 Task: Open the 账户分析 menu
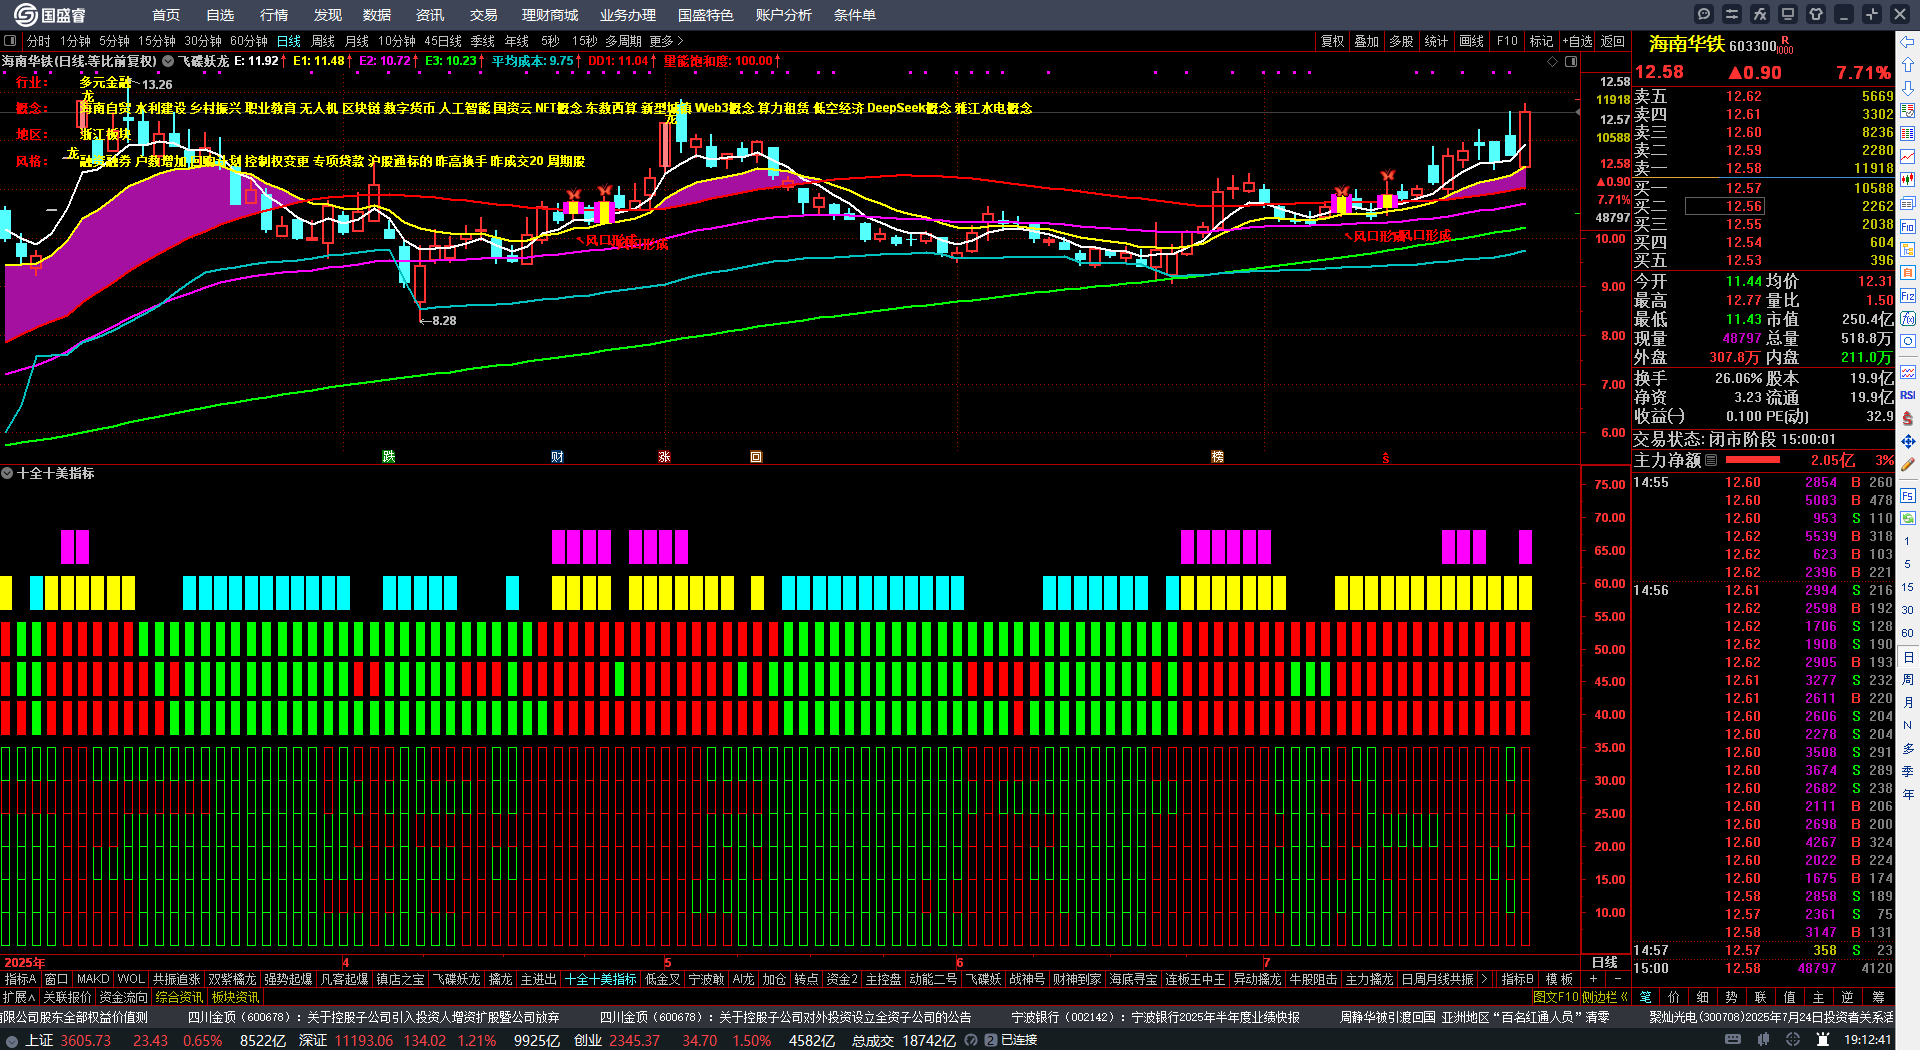click(x=783, y=15)
